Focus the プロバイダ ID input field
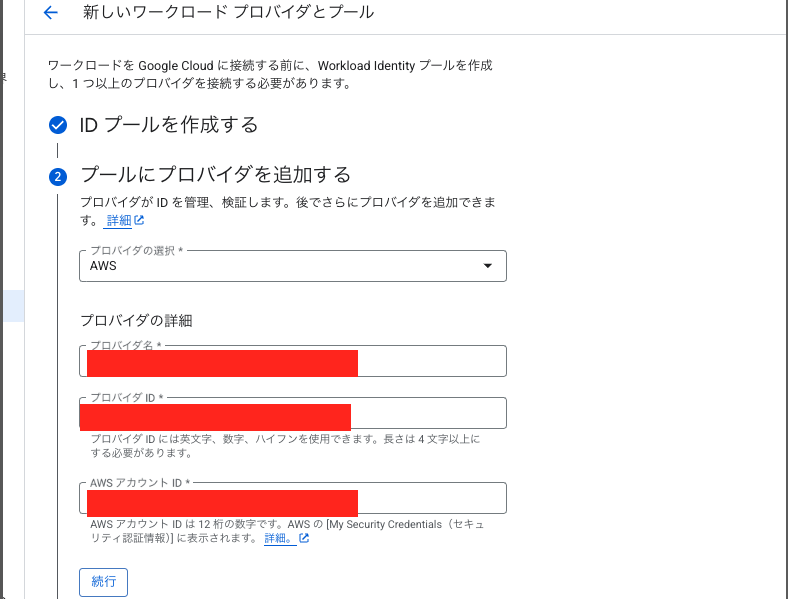Viewport: 788px width, 599px height. 292,413
